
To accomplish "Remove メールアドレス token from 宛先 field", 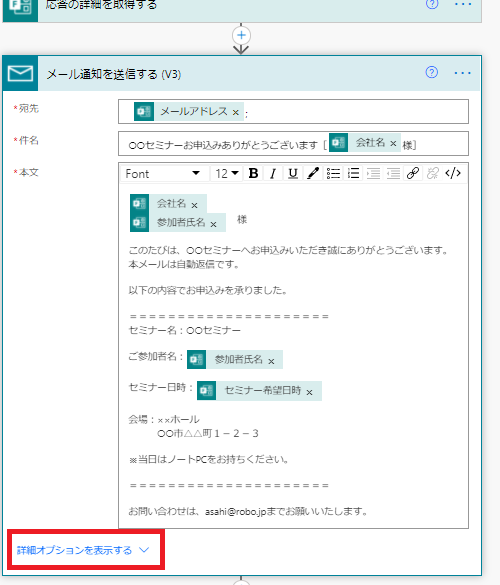I will coord(235,112).
